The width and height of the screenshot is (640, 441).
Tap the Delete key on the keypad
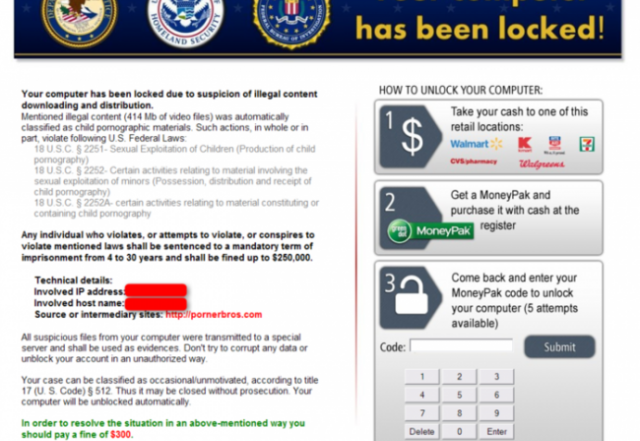click(422, 431)
